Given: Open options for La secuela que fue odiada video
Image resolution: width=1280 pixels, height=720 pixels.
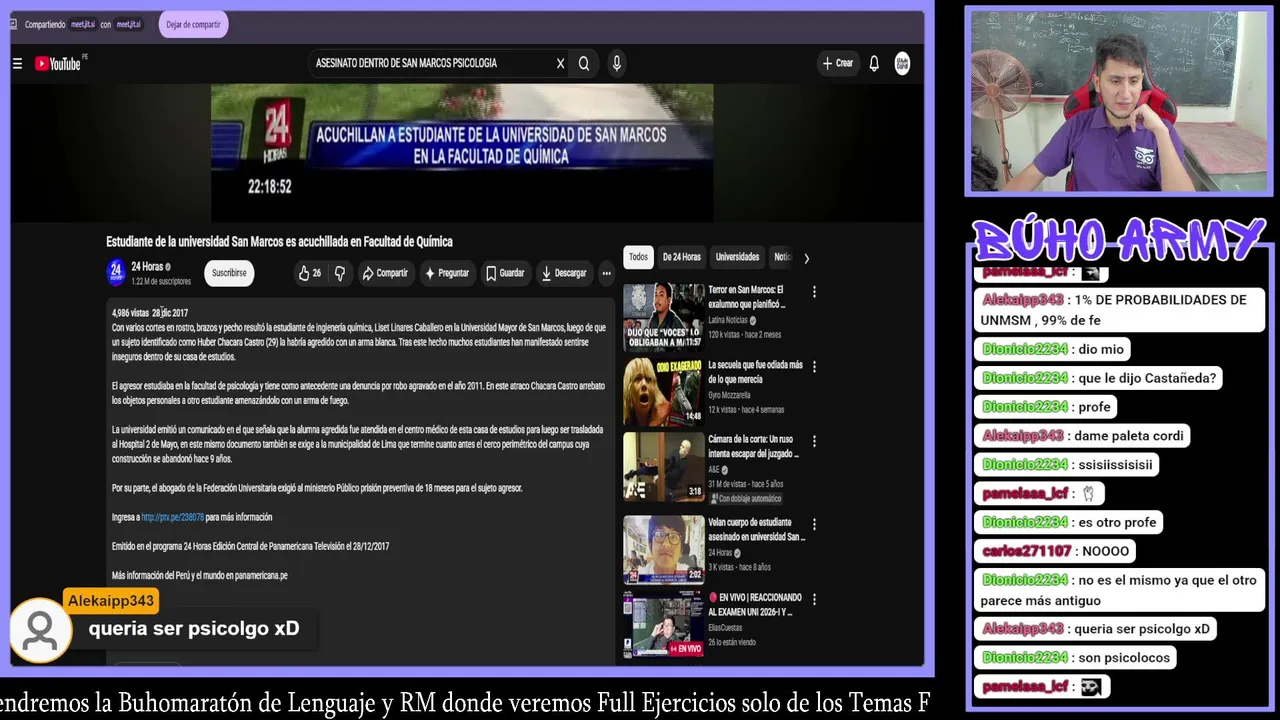Looking at the screenshot, I should [x=814, y=367].
